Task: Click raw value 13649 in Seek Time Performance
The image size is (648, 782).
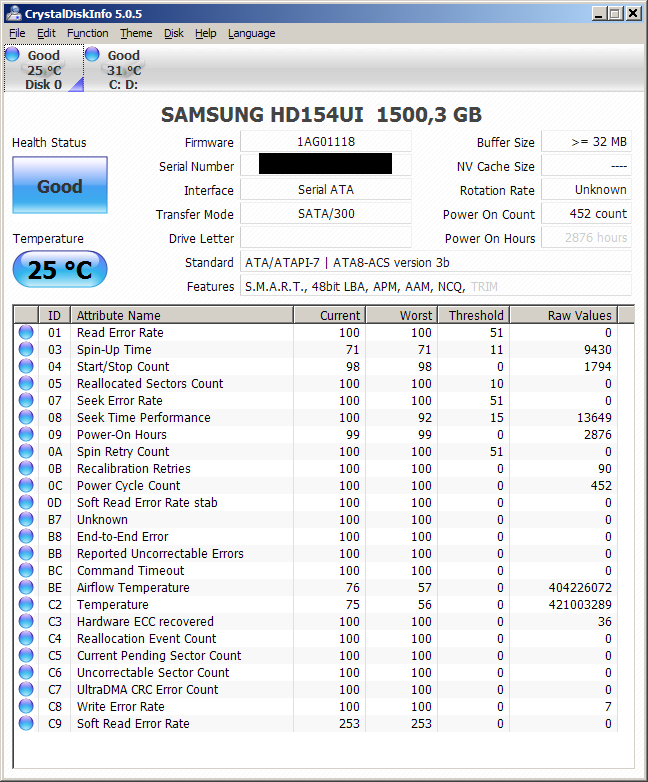Action: pyautogui.click(x=594, y=417)
